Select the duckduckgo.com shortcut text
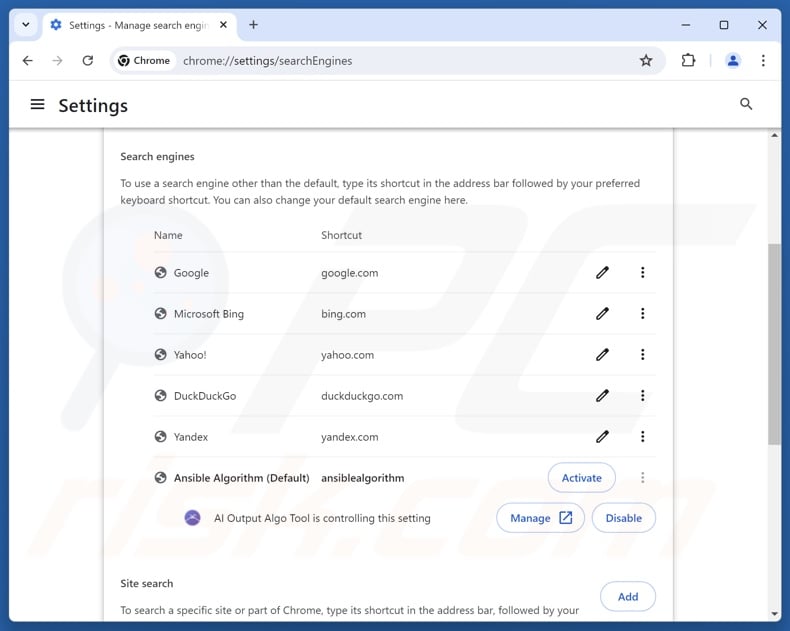Image resolution: width=790 pixels, height=631 pixels. tap(362, 396)
